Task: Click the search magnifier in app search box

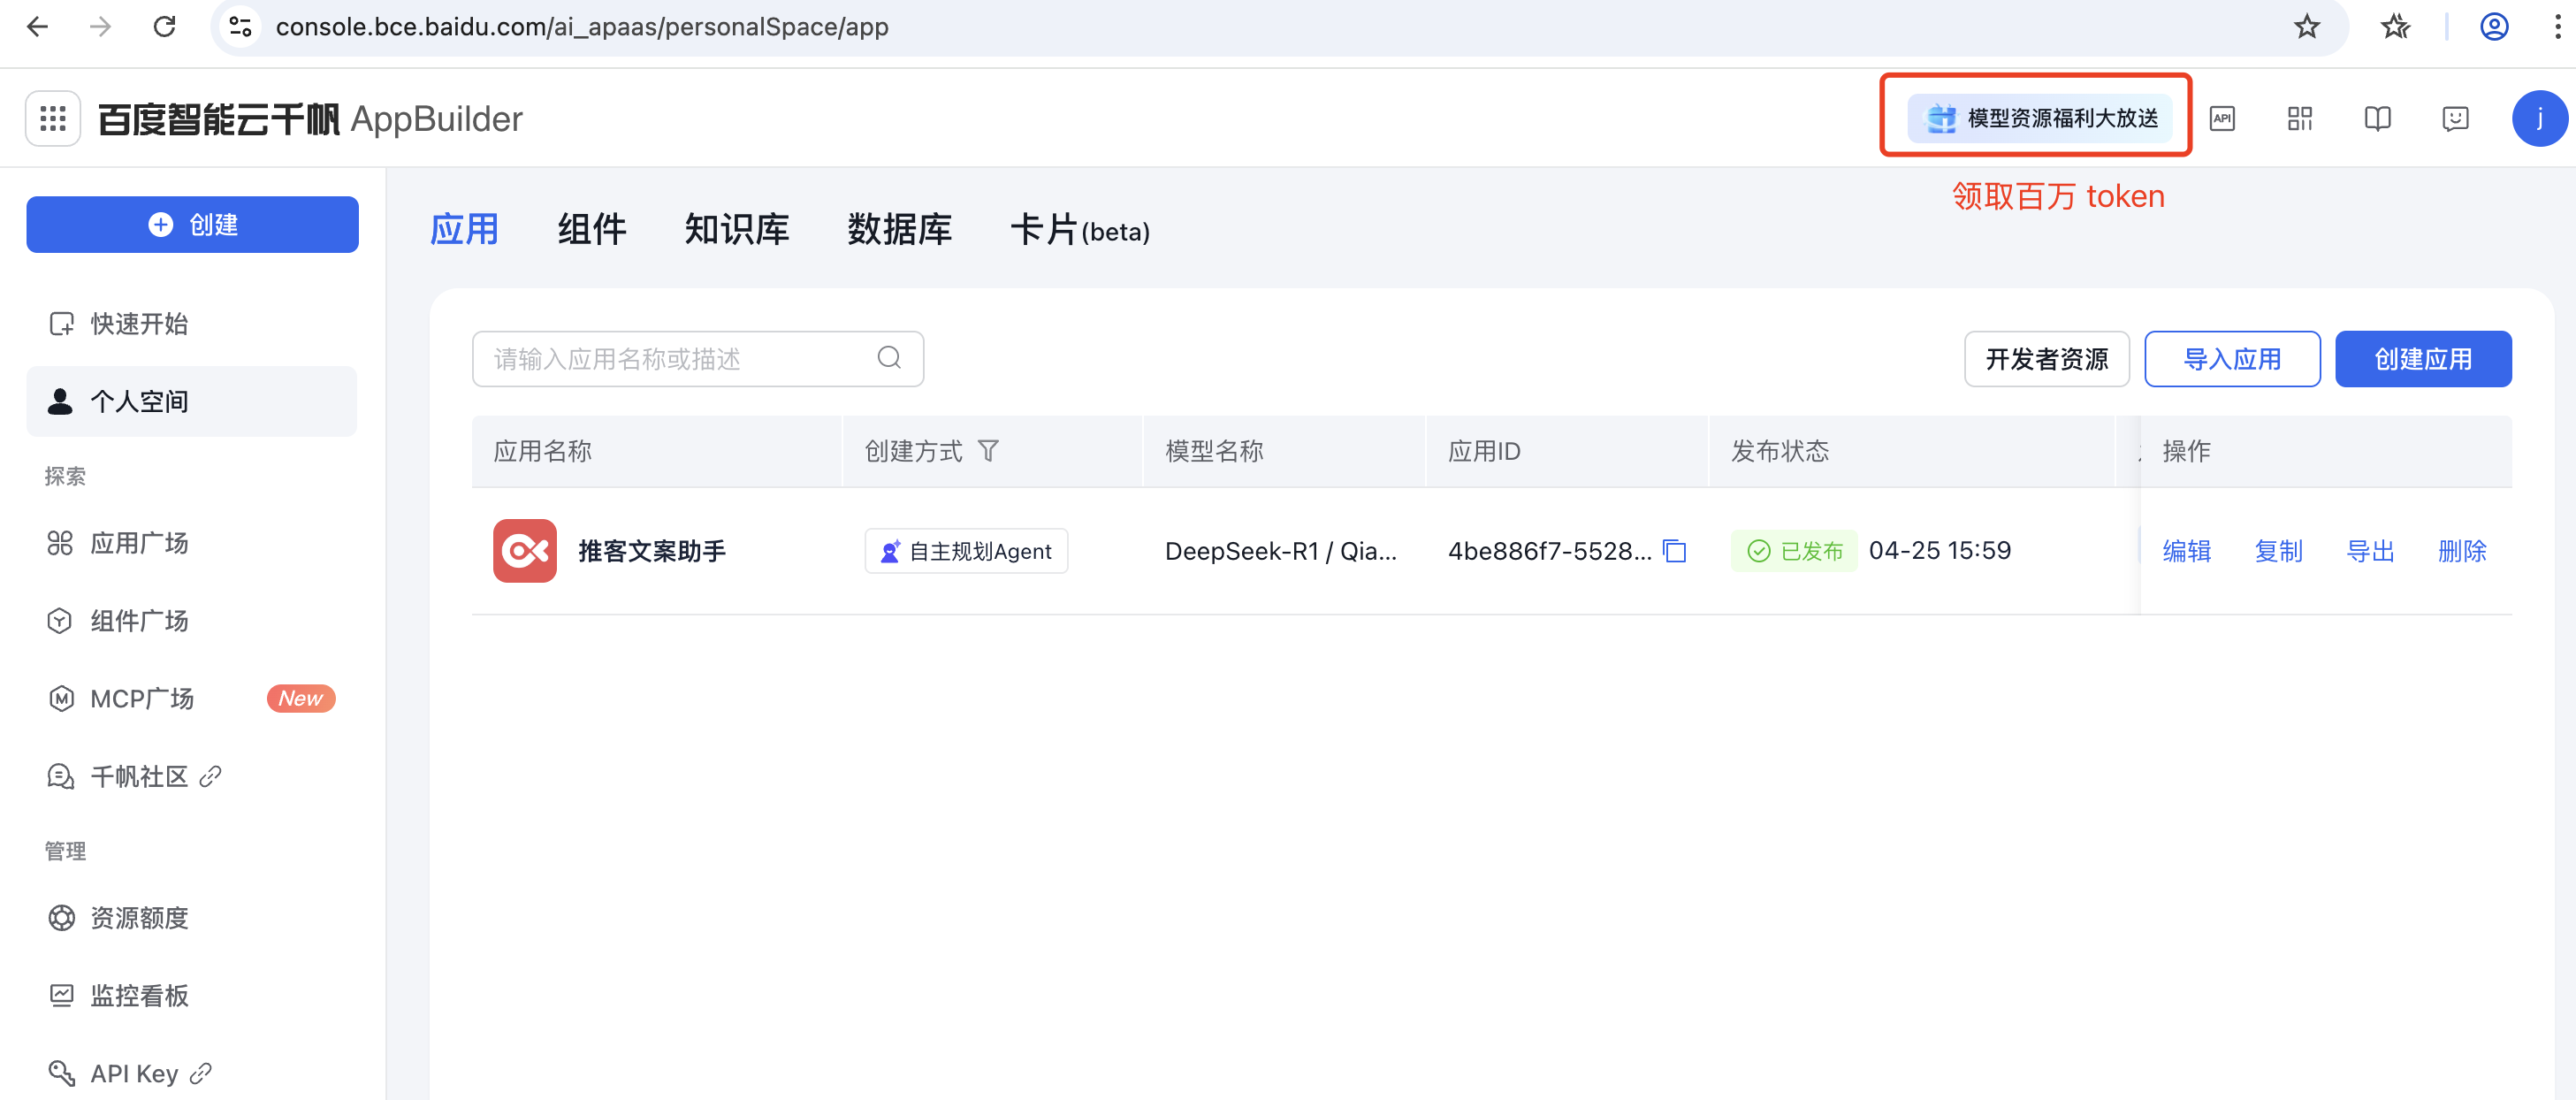Action: (889, 358)
